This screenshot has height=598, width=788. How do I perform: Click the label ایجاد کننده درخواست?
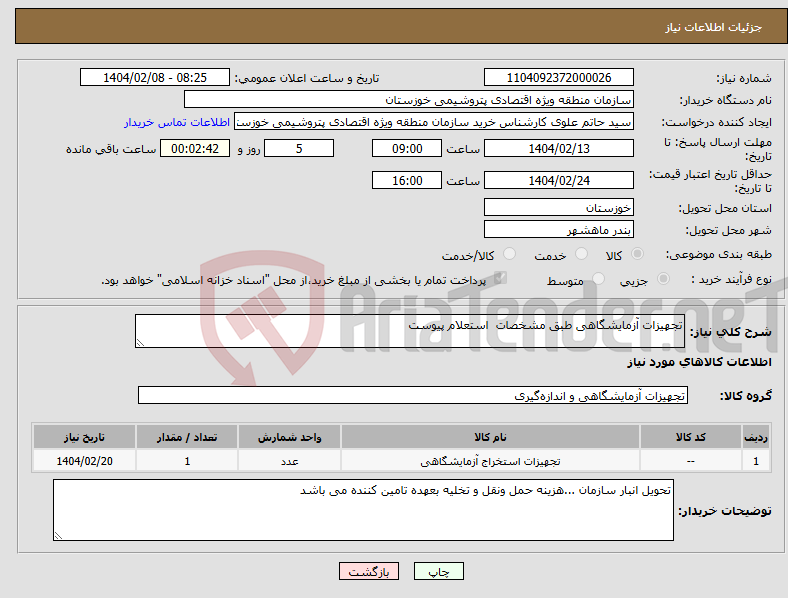tap(717, 122)
